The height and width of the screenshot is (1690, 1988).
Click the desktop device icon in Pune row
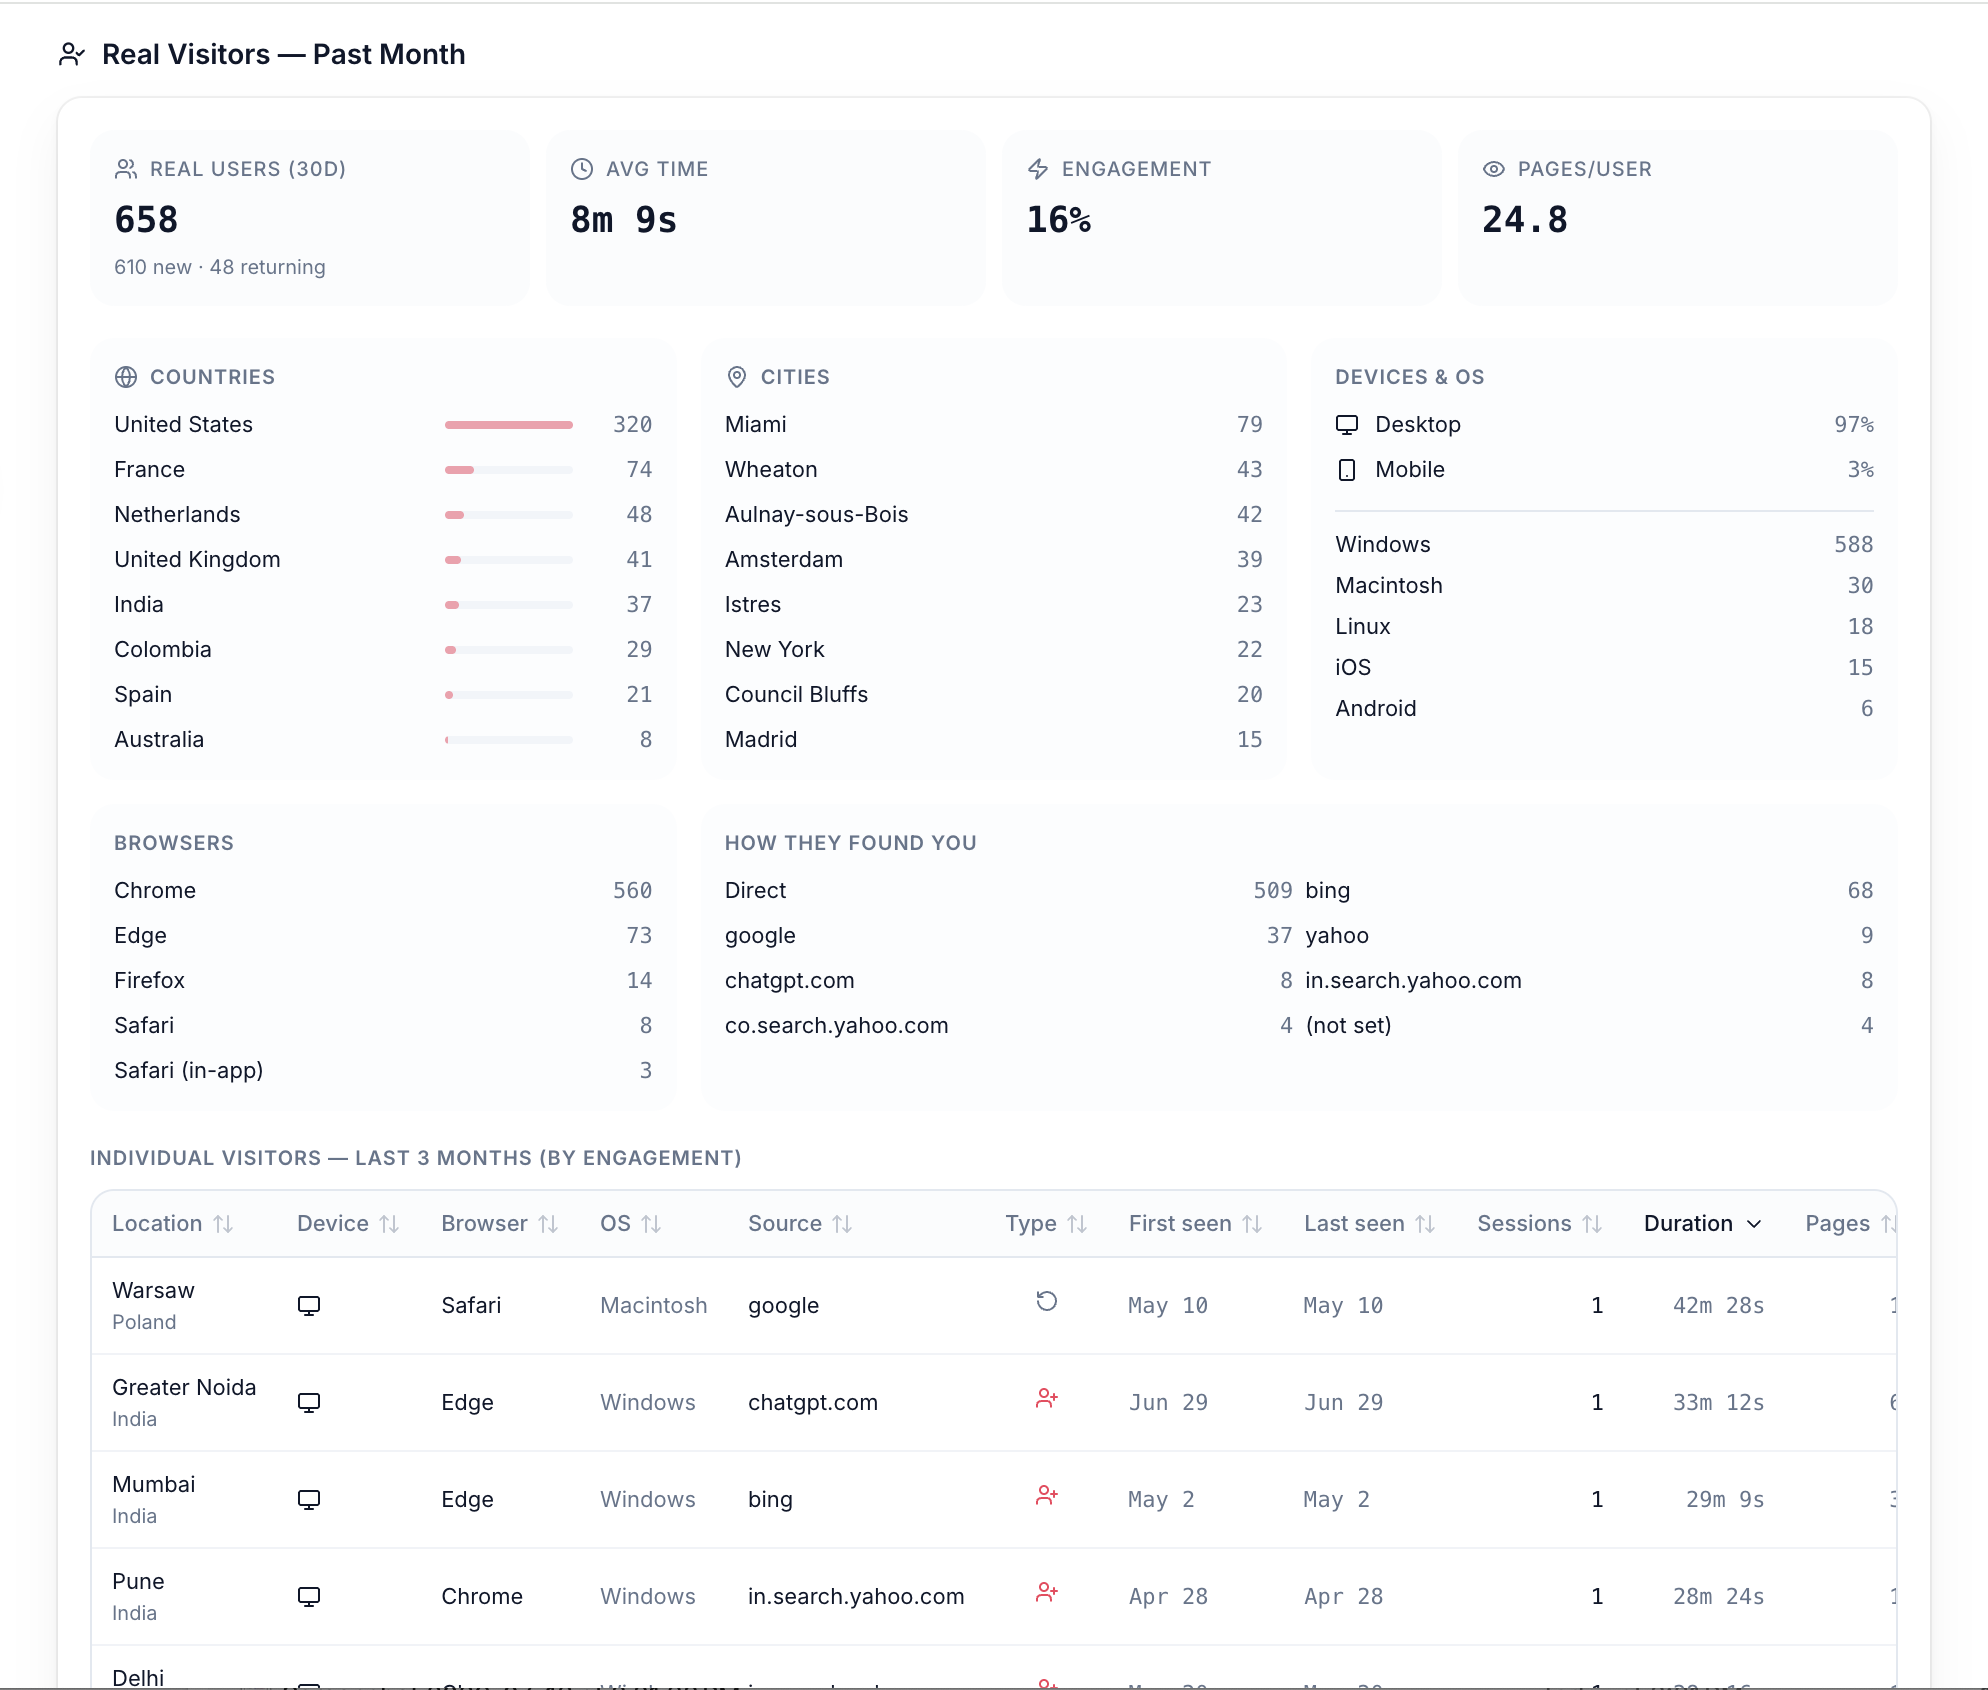[x=309, y=1597]
